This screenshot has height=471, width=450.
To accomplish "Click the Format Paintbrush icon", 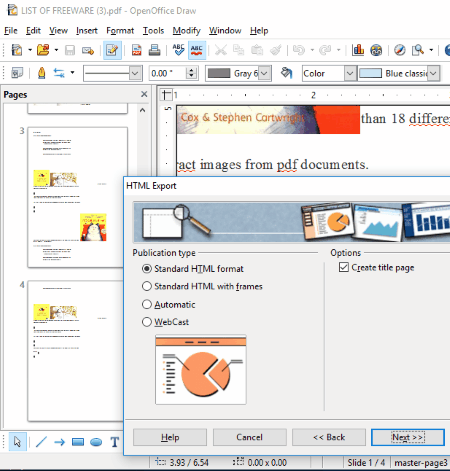I will coord(275,50).
